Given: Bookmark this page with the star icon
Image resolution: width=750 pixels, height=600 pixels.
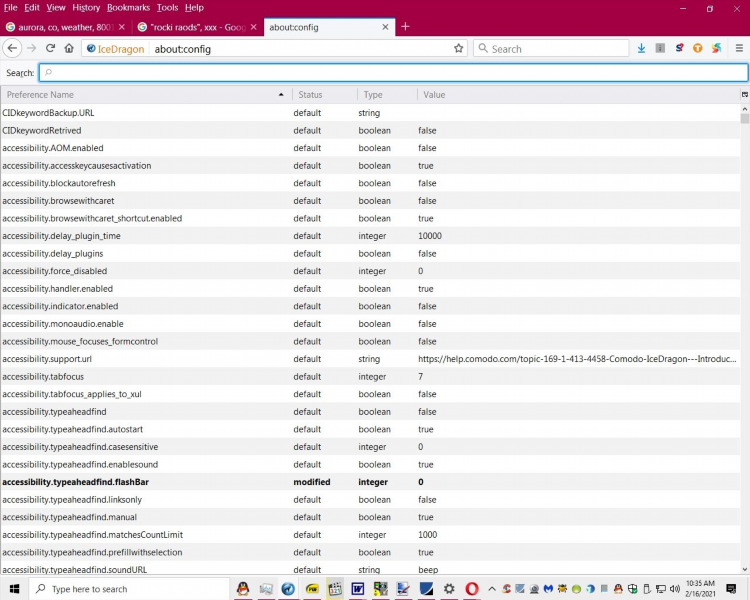Looking at the screenshot, I should pos(458,48).
